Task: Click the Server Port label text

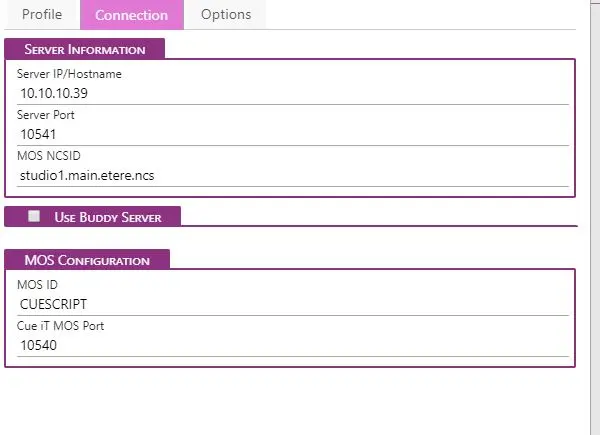Action: coord(46,115)
